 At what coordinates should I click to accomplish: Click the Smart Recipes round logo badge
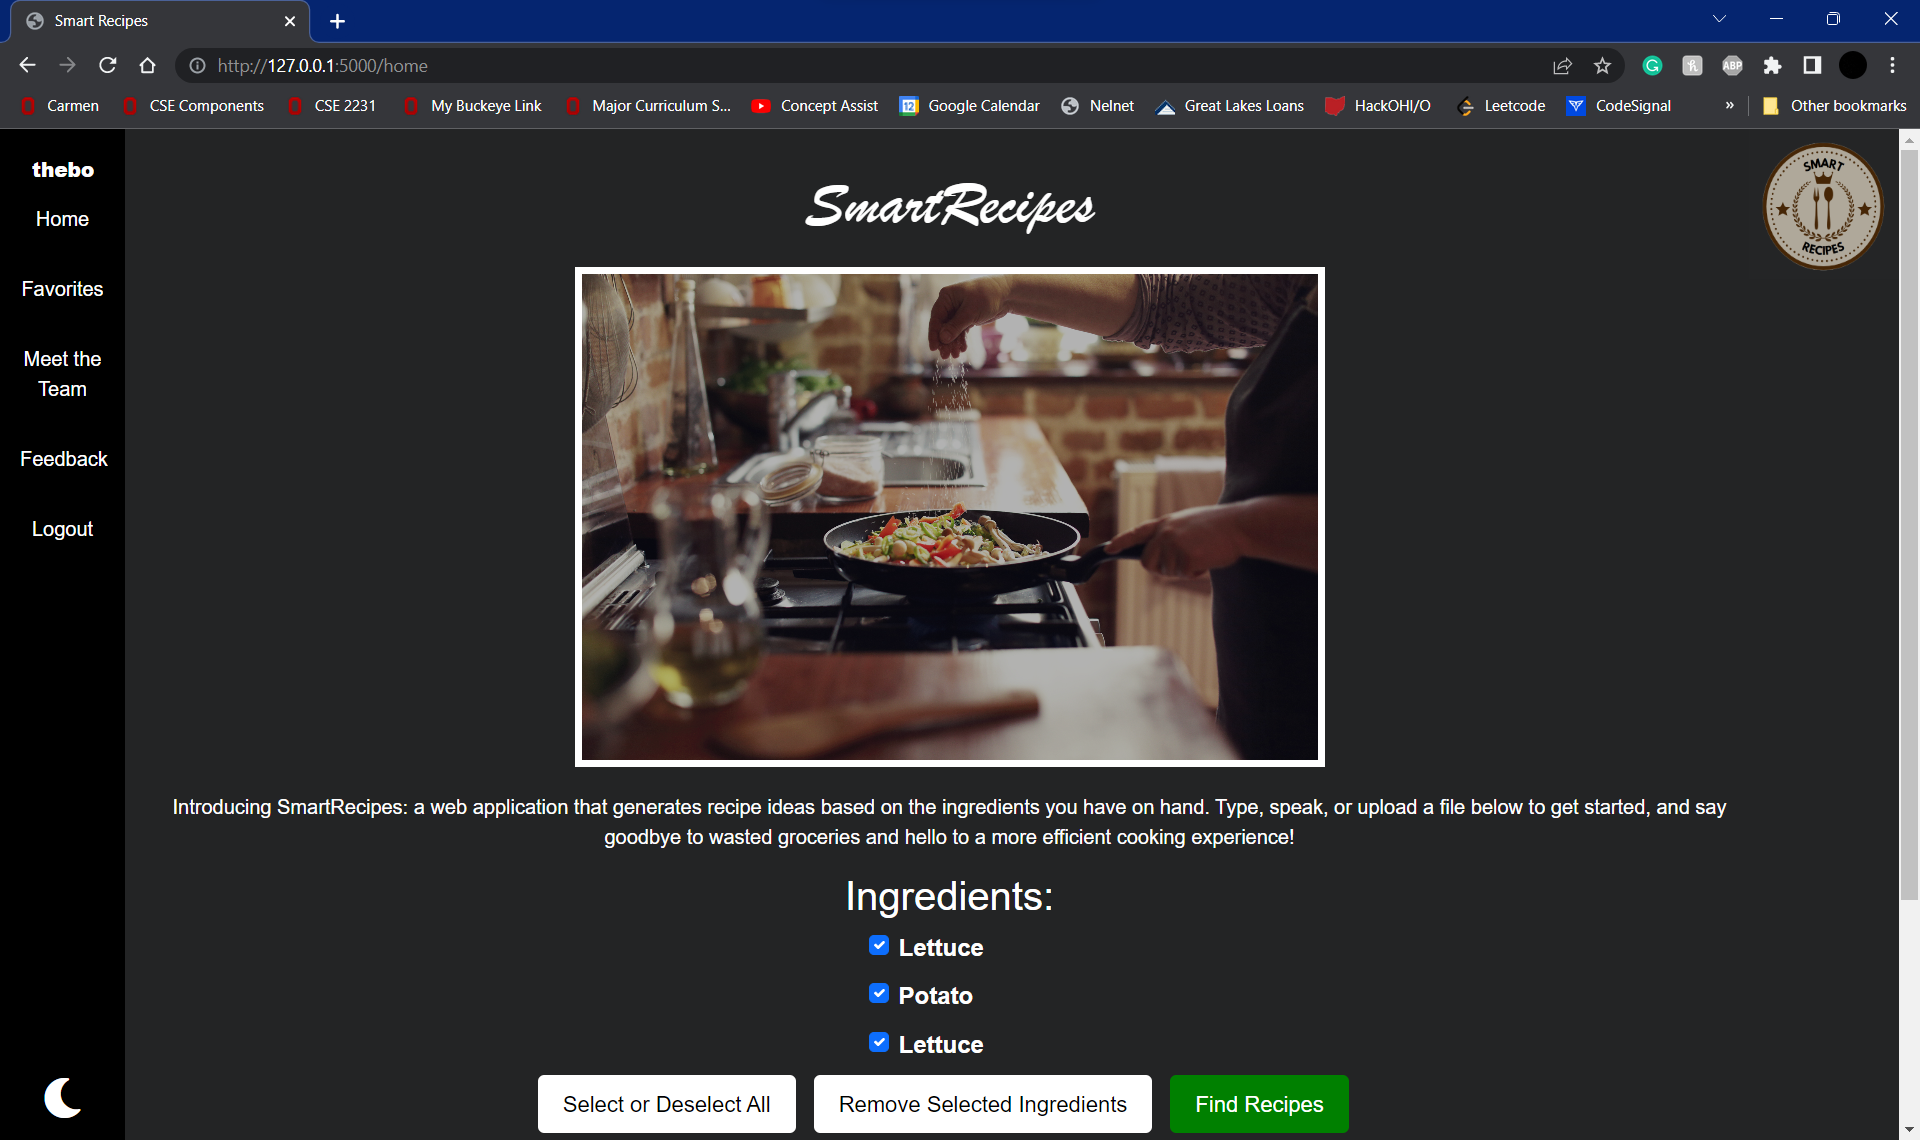pyautogui.click(x=1822, y=207)
